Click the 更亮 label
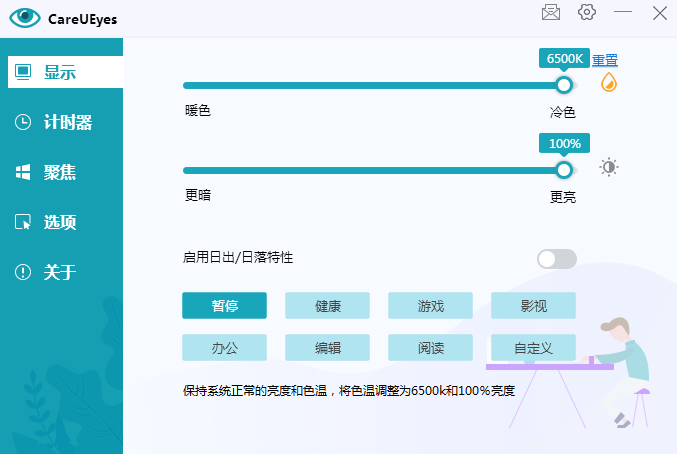The width and height of the screenshot is (677, 454). 563,197
